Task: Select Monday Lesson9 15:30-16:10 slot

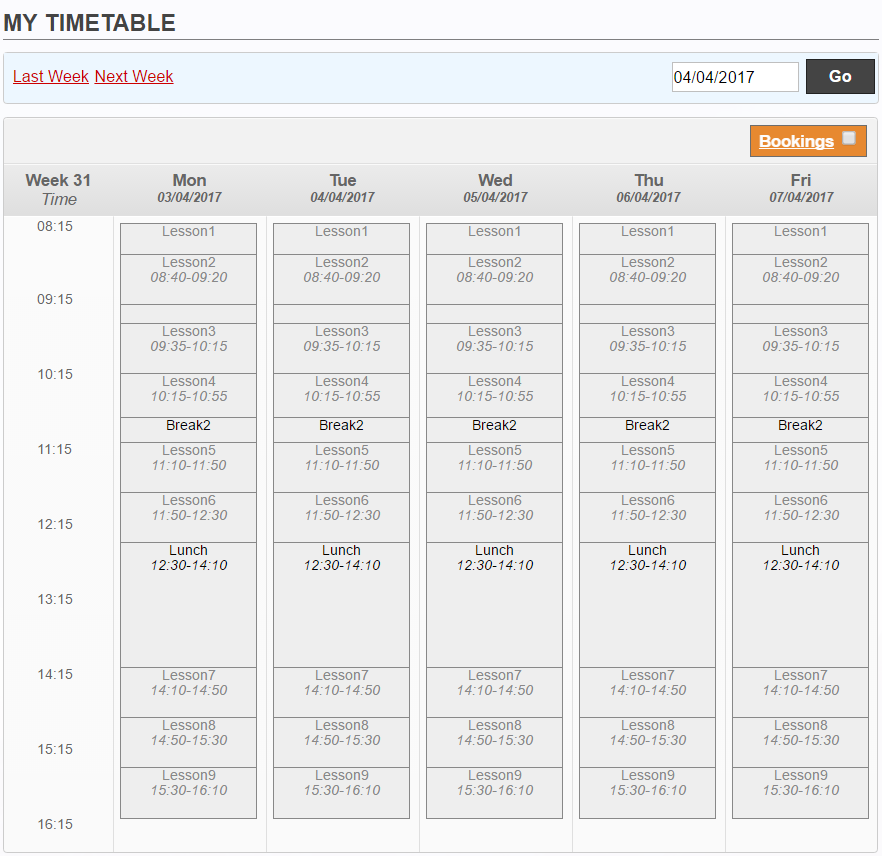Action: pos(188,793)
